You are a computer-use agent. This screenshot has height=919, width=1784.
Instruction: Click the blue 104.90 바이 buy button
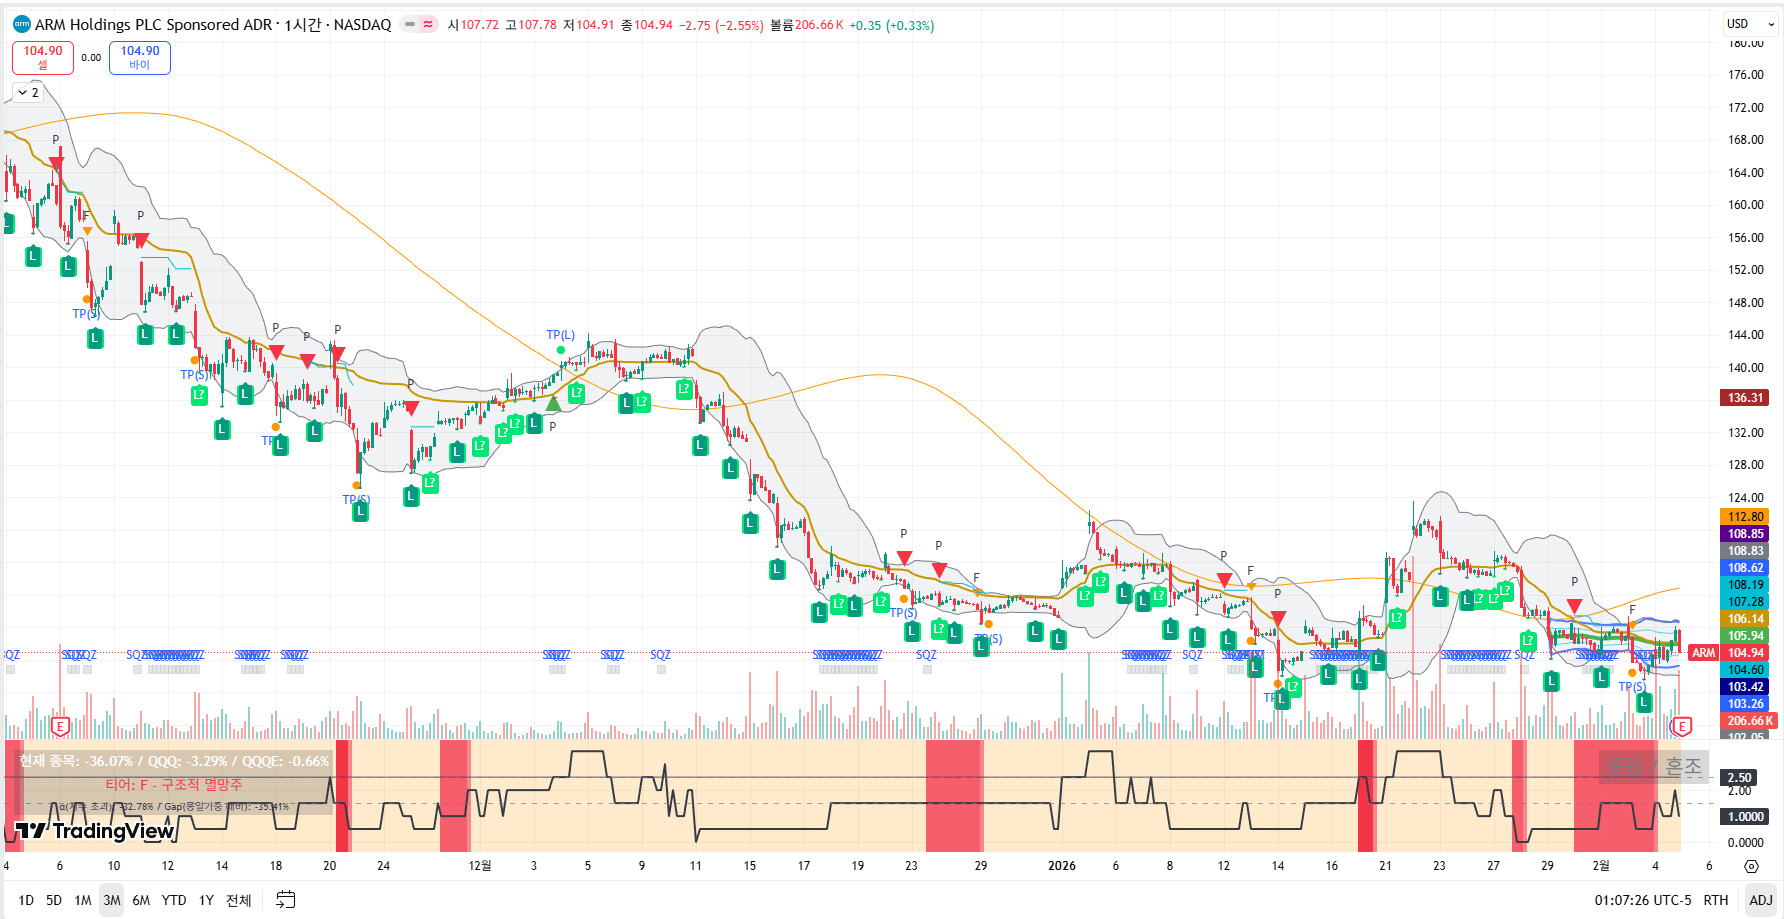(x=140, y=57)
